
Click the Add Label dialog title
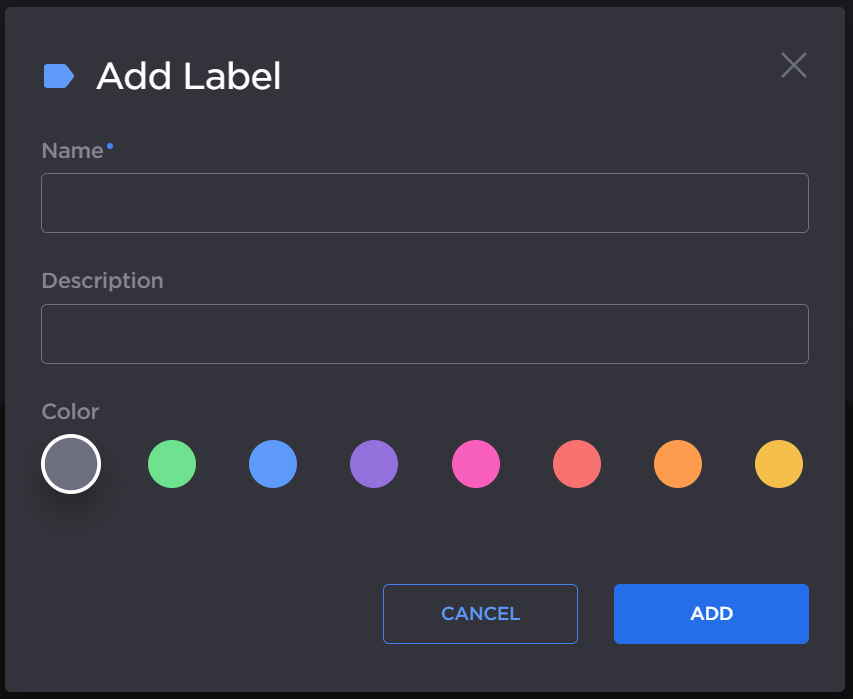point(188,75)
